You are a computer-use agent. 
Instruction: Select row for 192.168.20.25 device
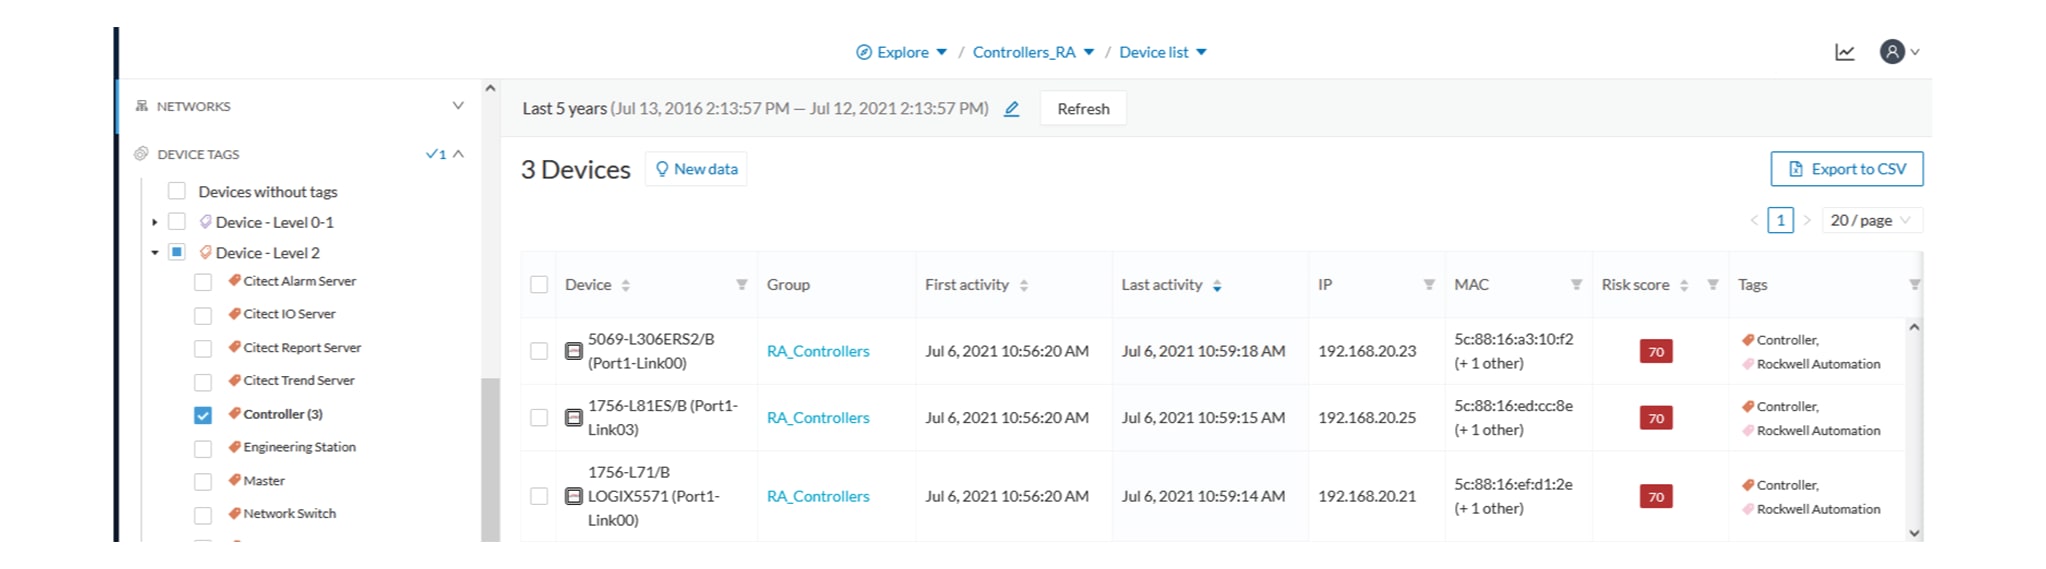539,417
